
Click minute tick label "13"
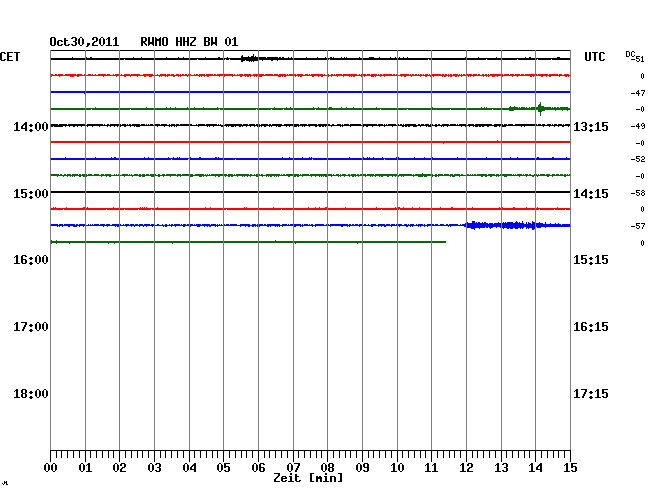pyautogui.click(x=501, y=468)
